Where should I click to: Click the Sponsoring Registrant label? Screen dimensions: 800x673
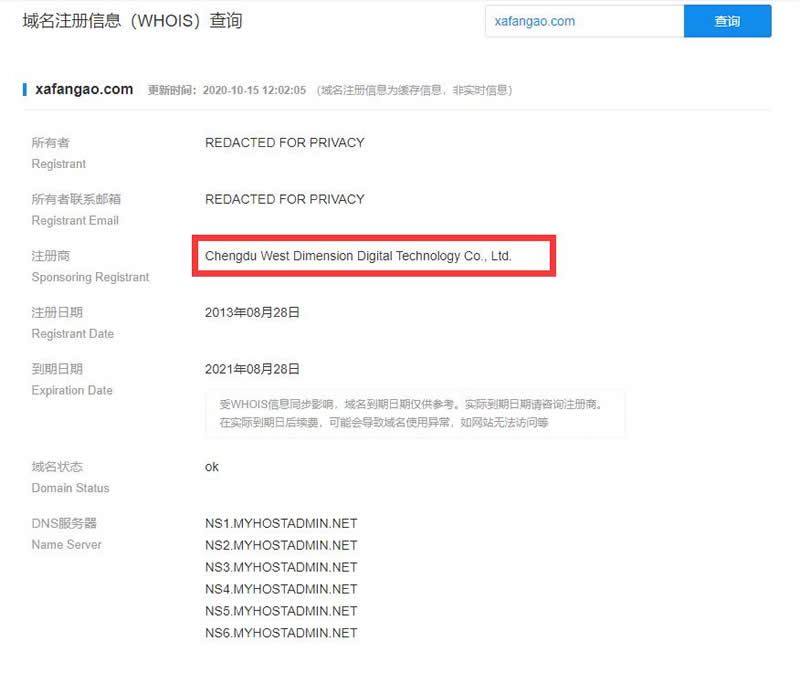pyautogui.click(x=90, y=277)
